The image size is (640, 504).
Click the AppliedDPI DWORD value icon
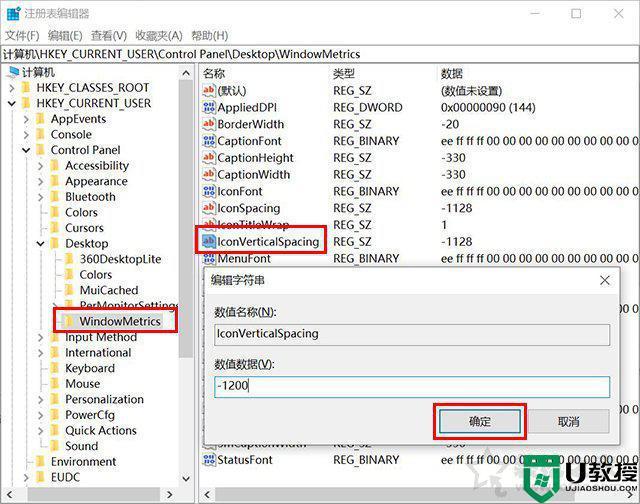209,107
